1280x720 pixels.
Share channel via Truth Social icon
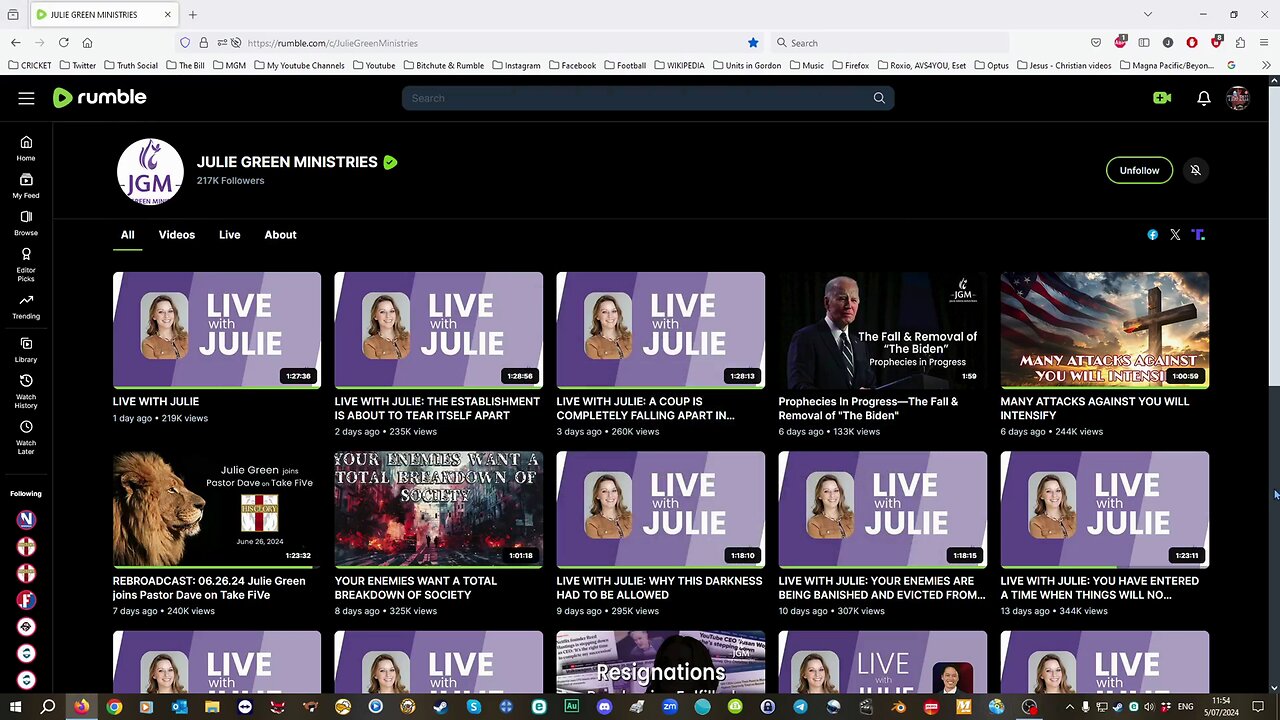pos(1198,235)
